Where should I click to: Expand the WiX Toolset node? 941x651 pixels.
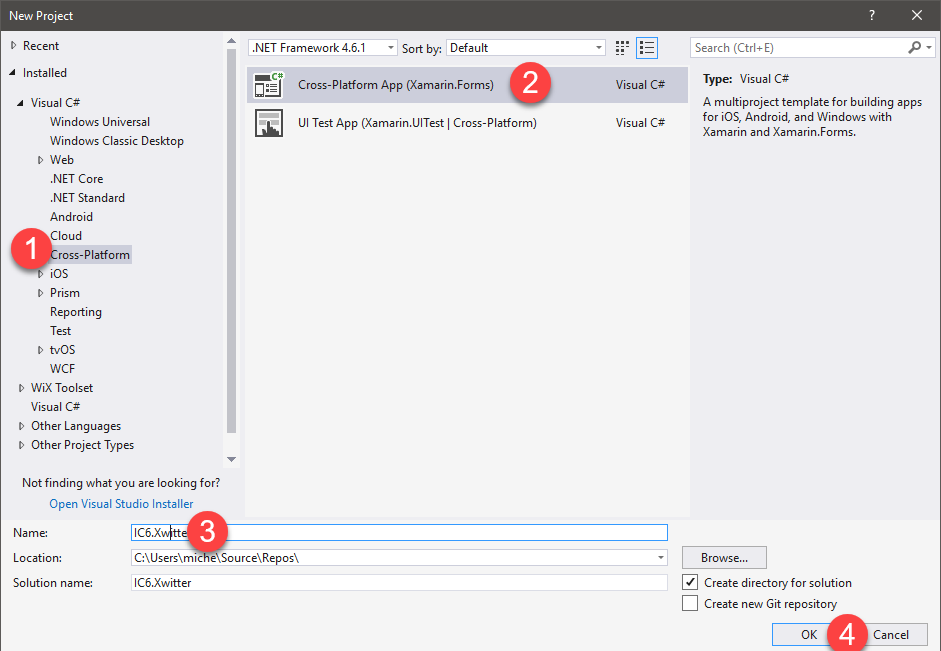[x=22, y=388]
